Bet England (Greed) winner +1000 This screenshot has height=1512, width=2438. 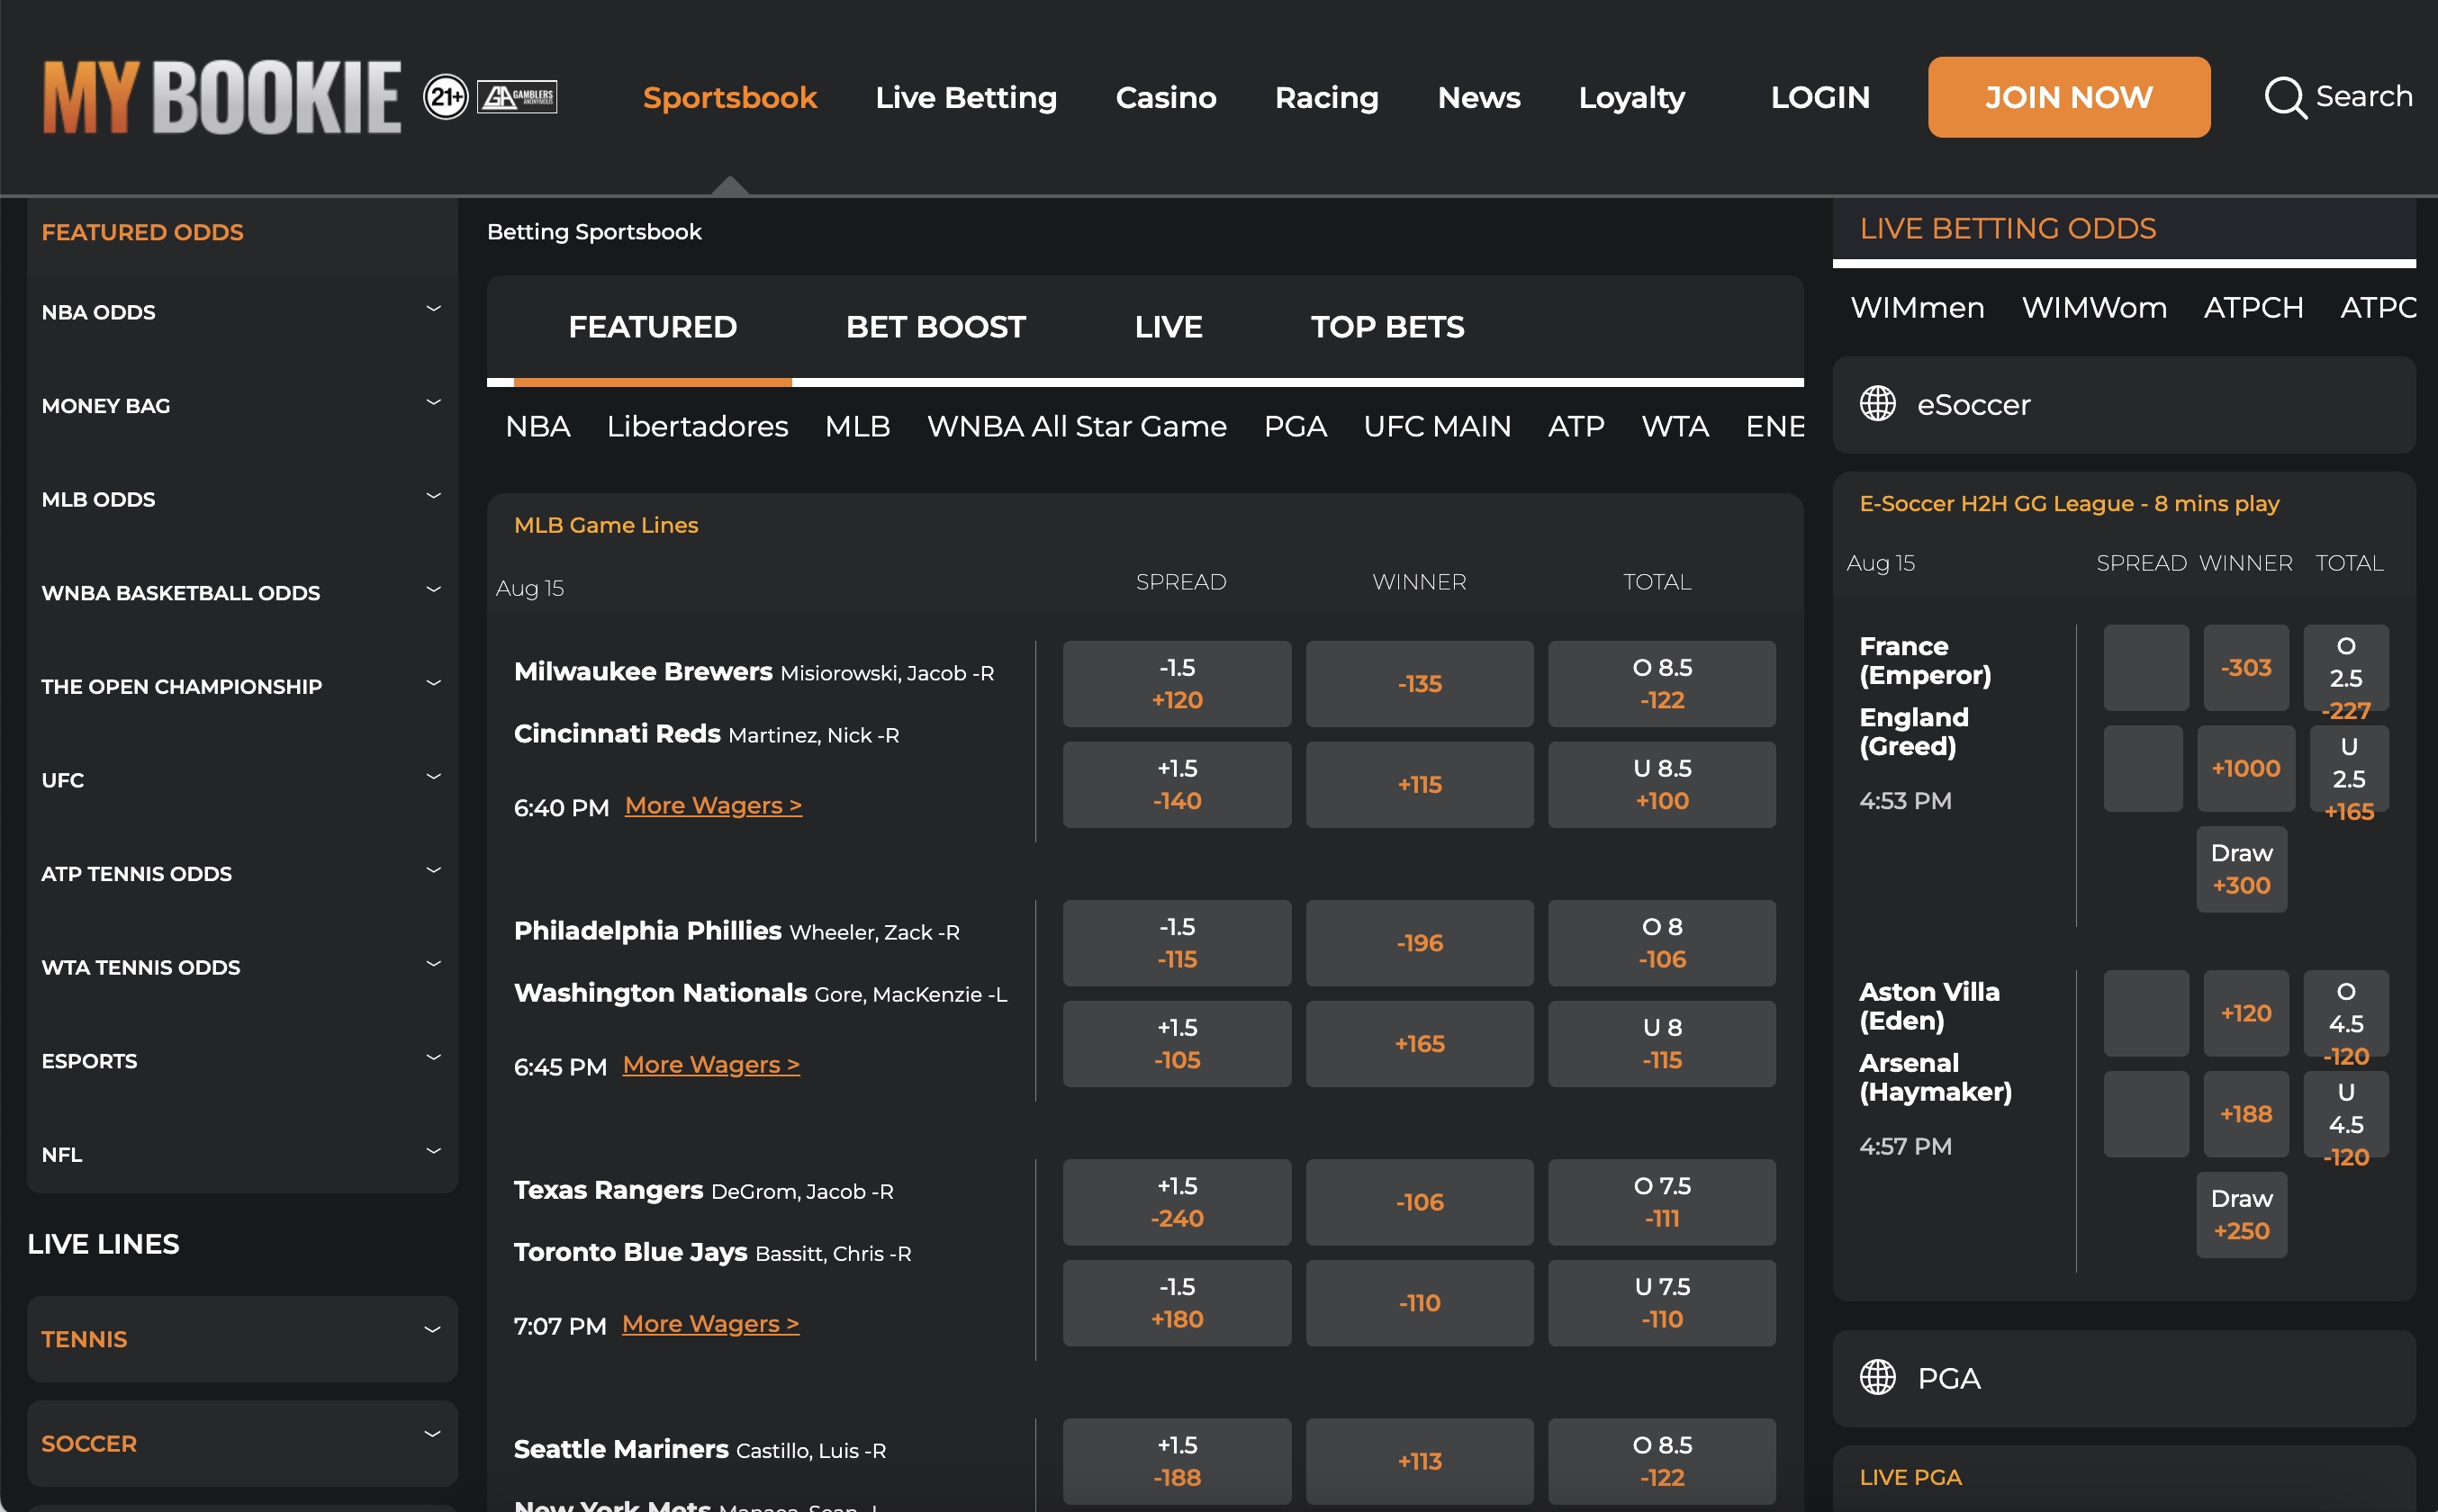pos(2246,768)
